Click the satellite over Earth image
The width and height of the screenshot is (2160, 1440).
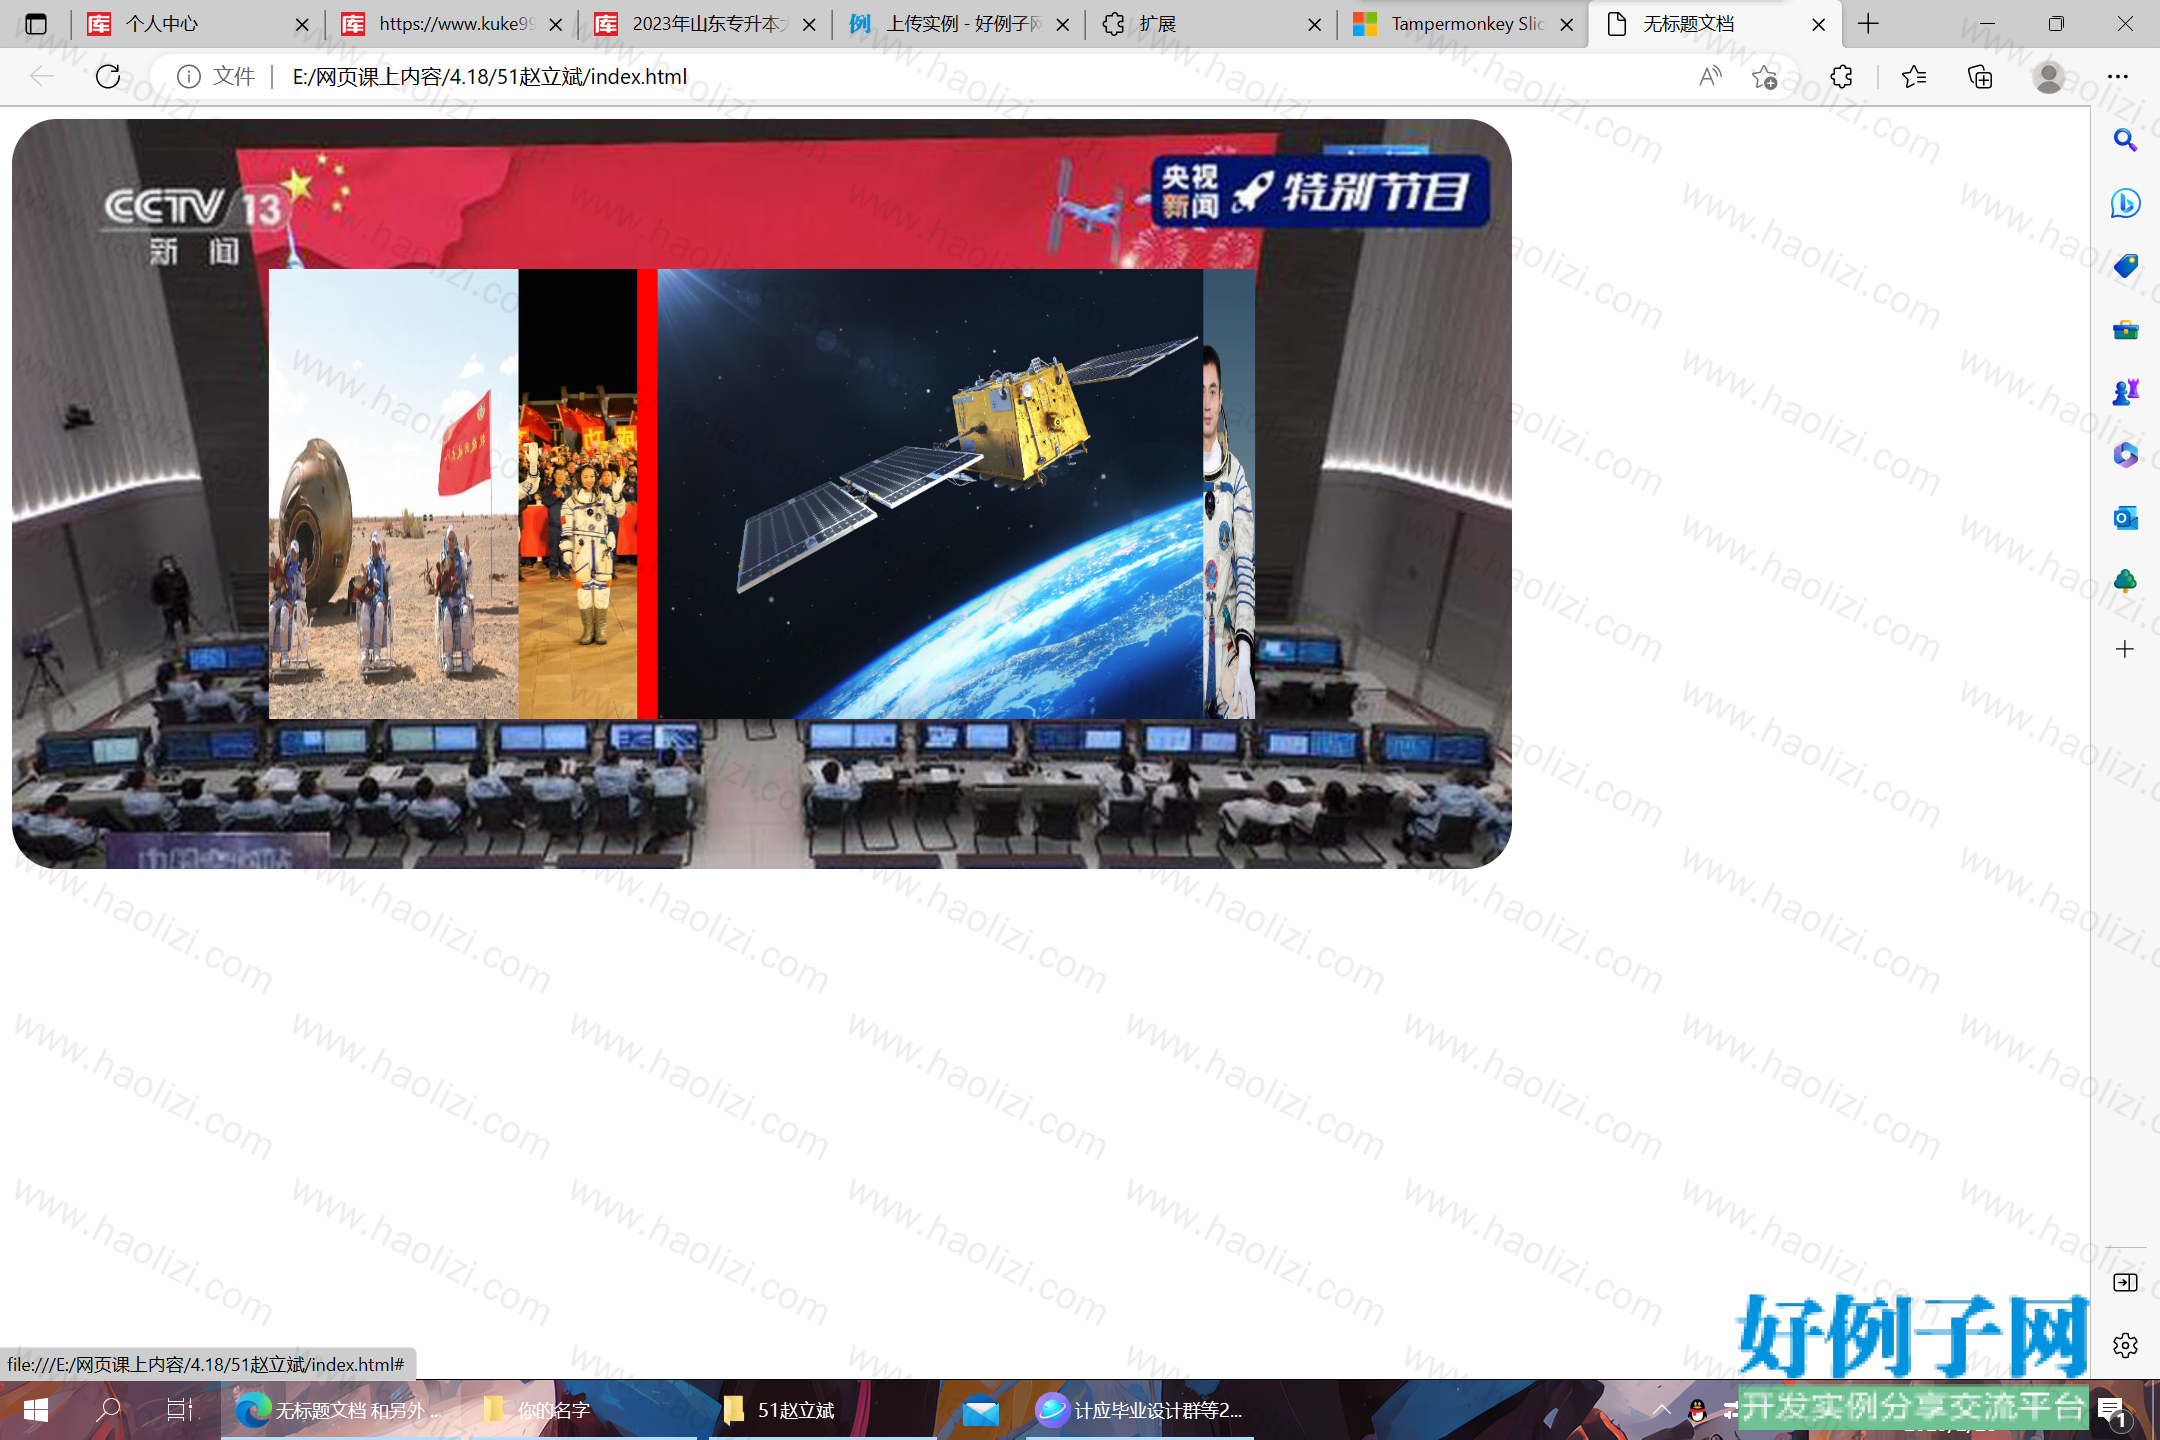pos(930,494)
